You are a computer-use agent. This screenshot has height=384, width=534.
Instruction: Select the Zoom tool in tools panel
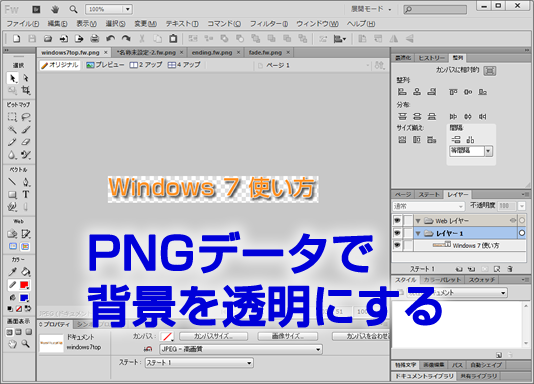[26, 344]
